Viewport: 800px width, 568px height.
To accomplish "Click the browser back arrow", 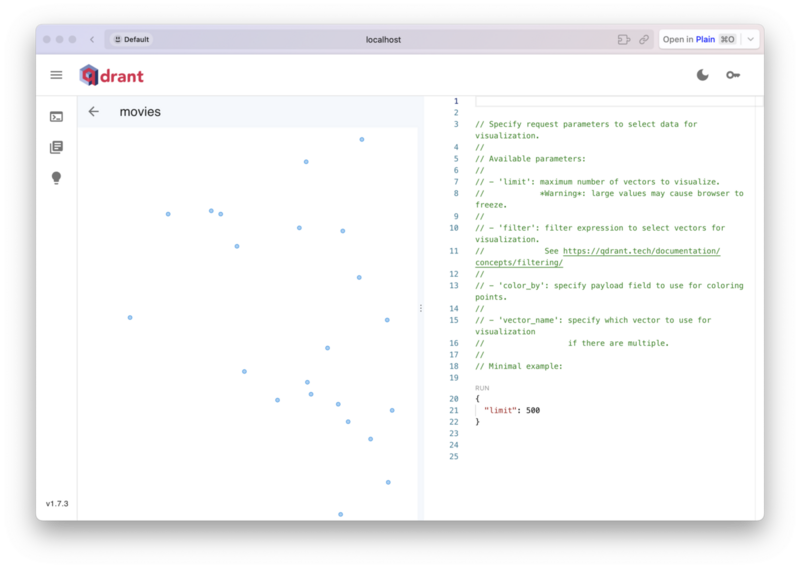I will (x=92, y=39).
